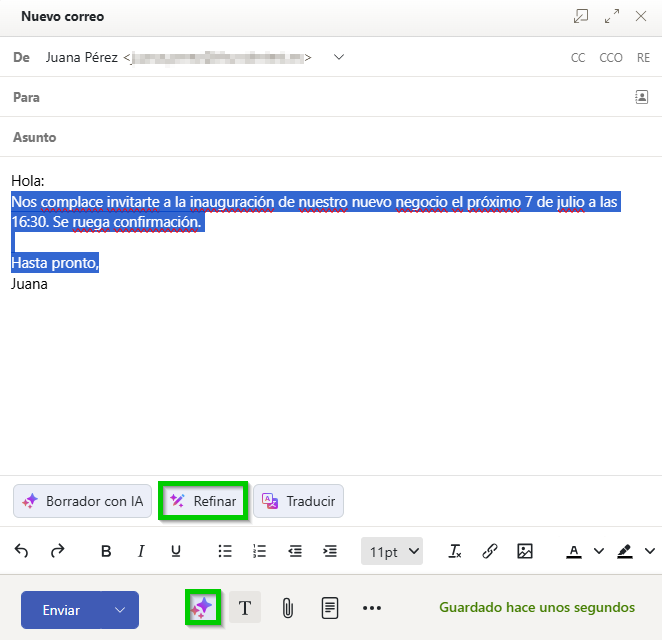The width and height of the screenshot is (662, 640).
Task: Attach a file with paperclip icon
Action: pyautogui.click(x=287, y=607)
